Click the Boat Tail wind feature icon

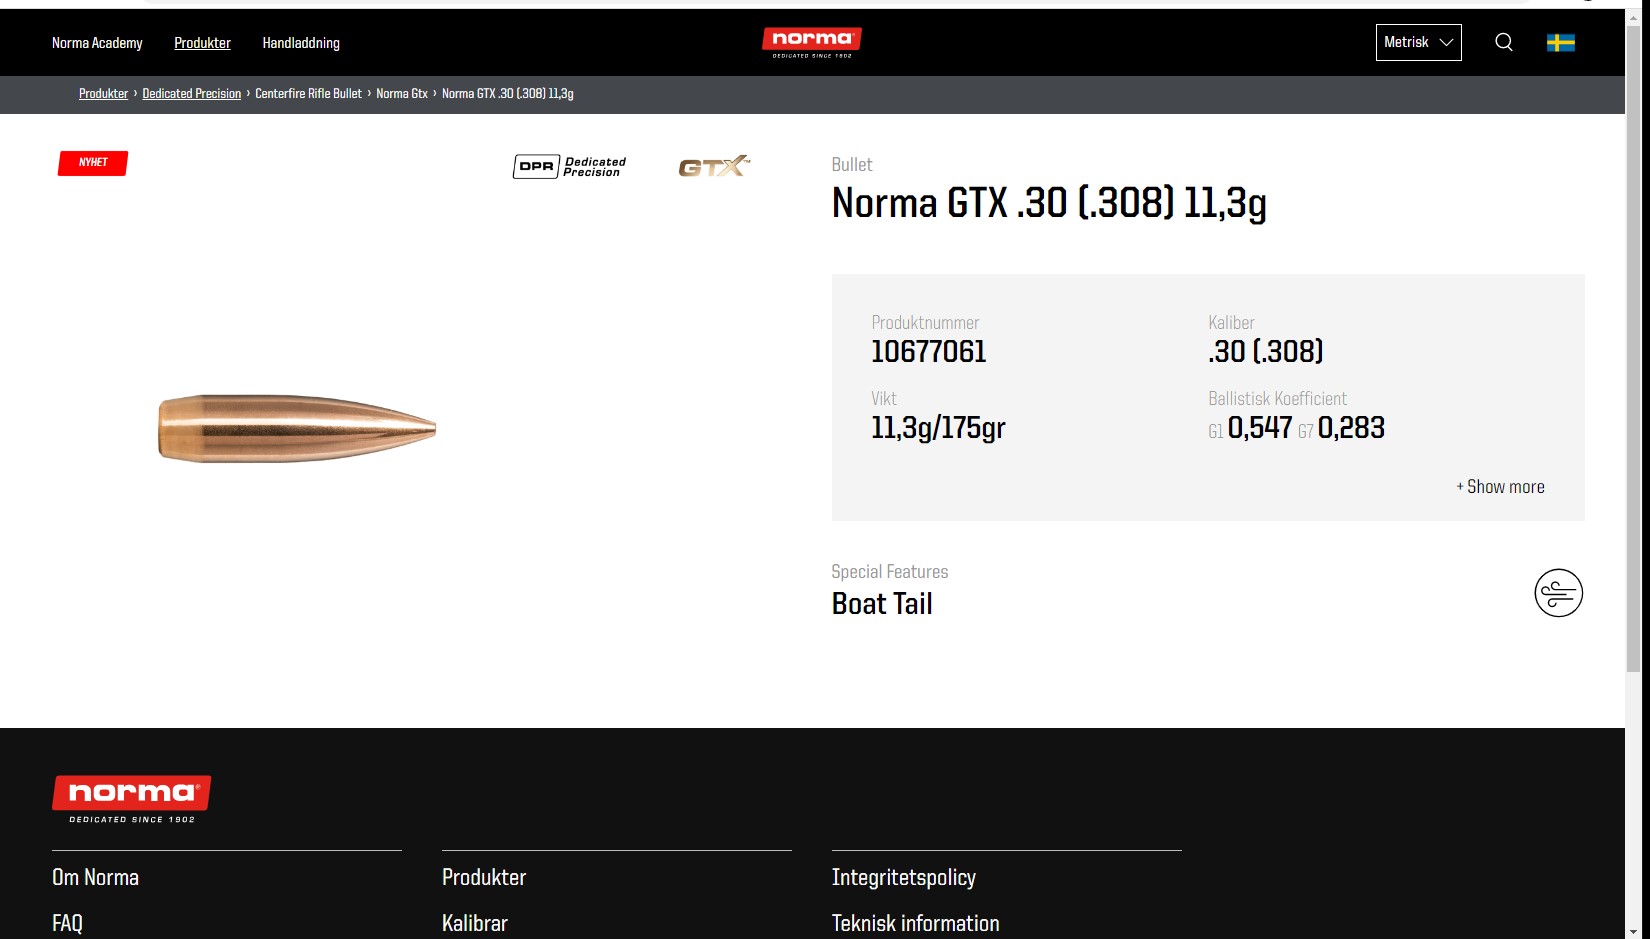click(x=1558, y=593)
